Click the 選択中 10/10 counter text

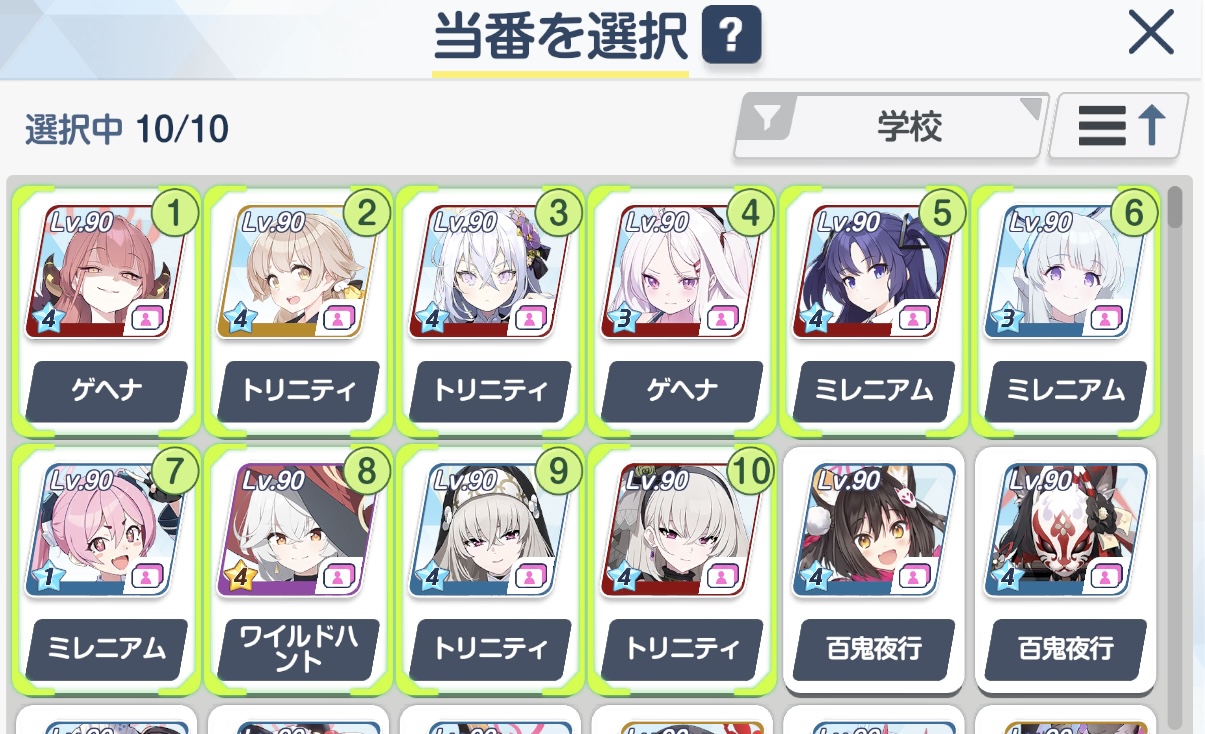coord(127,129)
